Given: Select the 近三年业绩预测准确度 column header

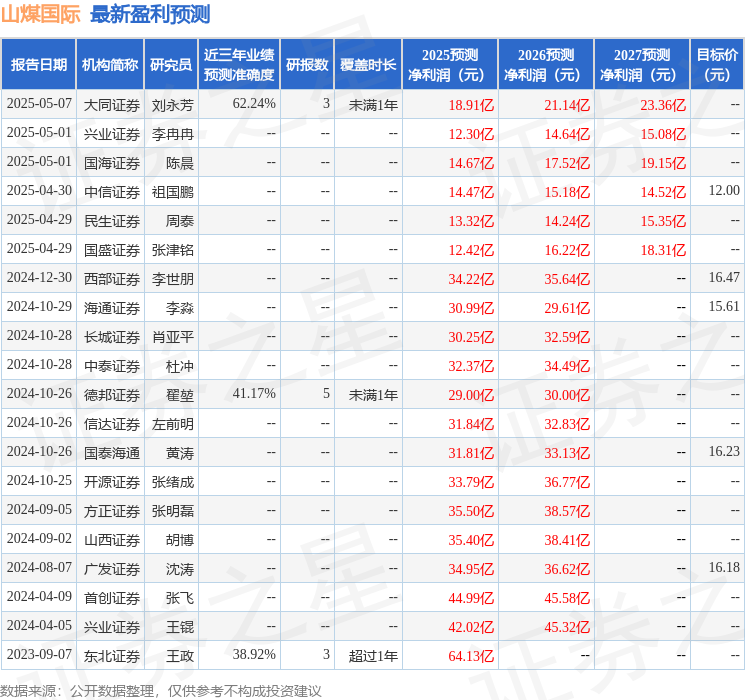Looking at the screenshot, I should (x=239, y=65).
